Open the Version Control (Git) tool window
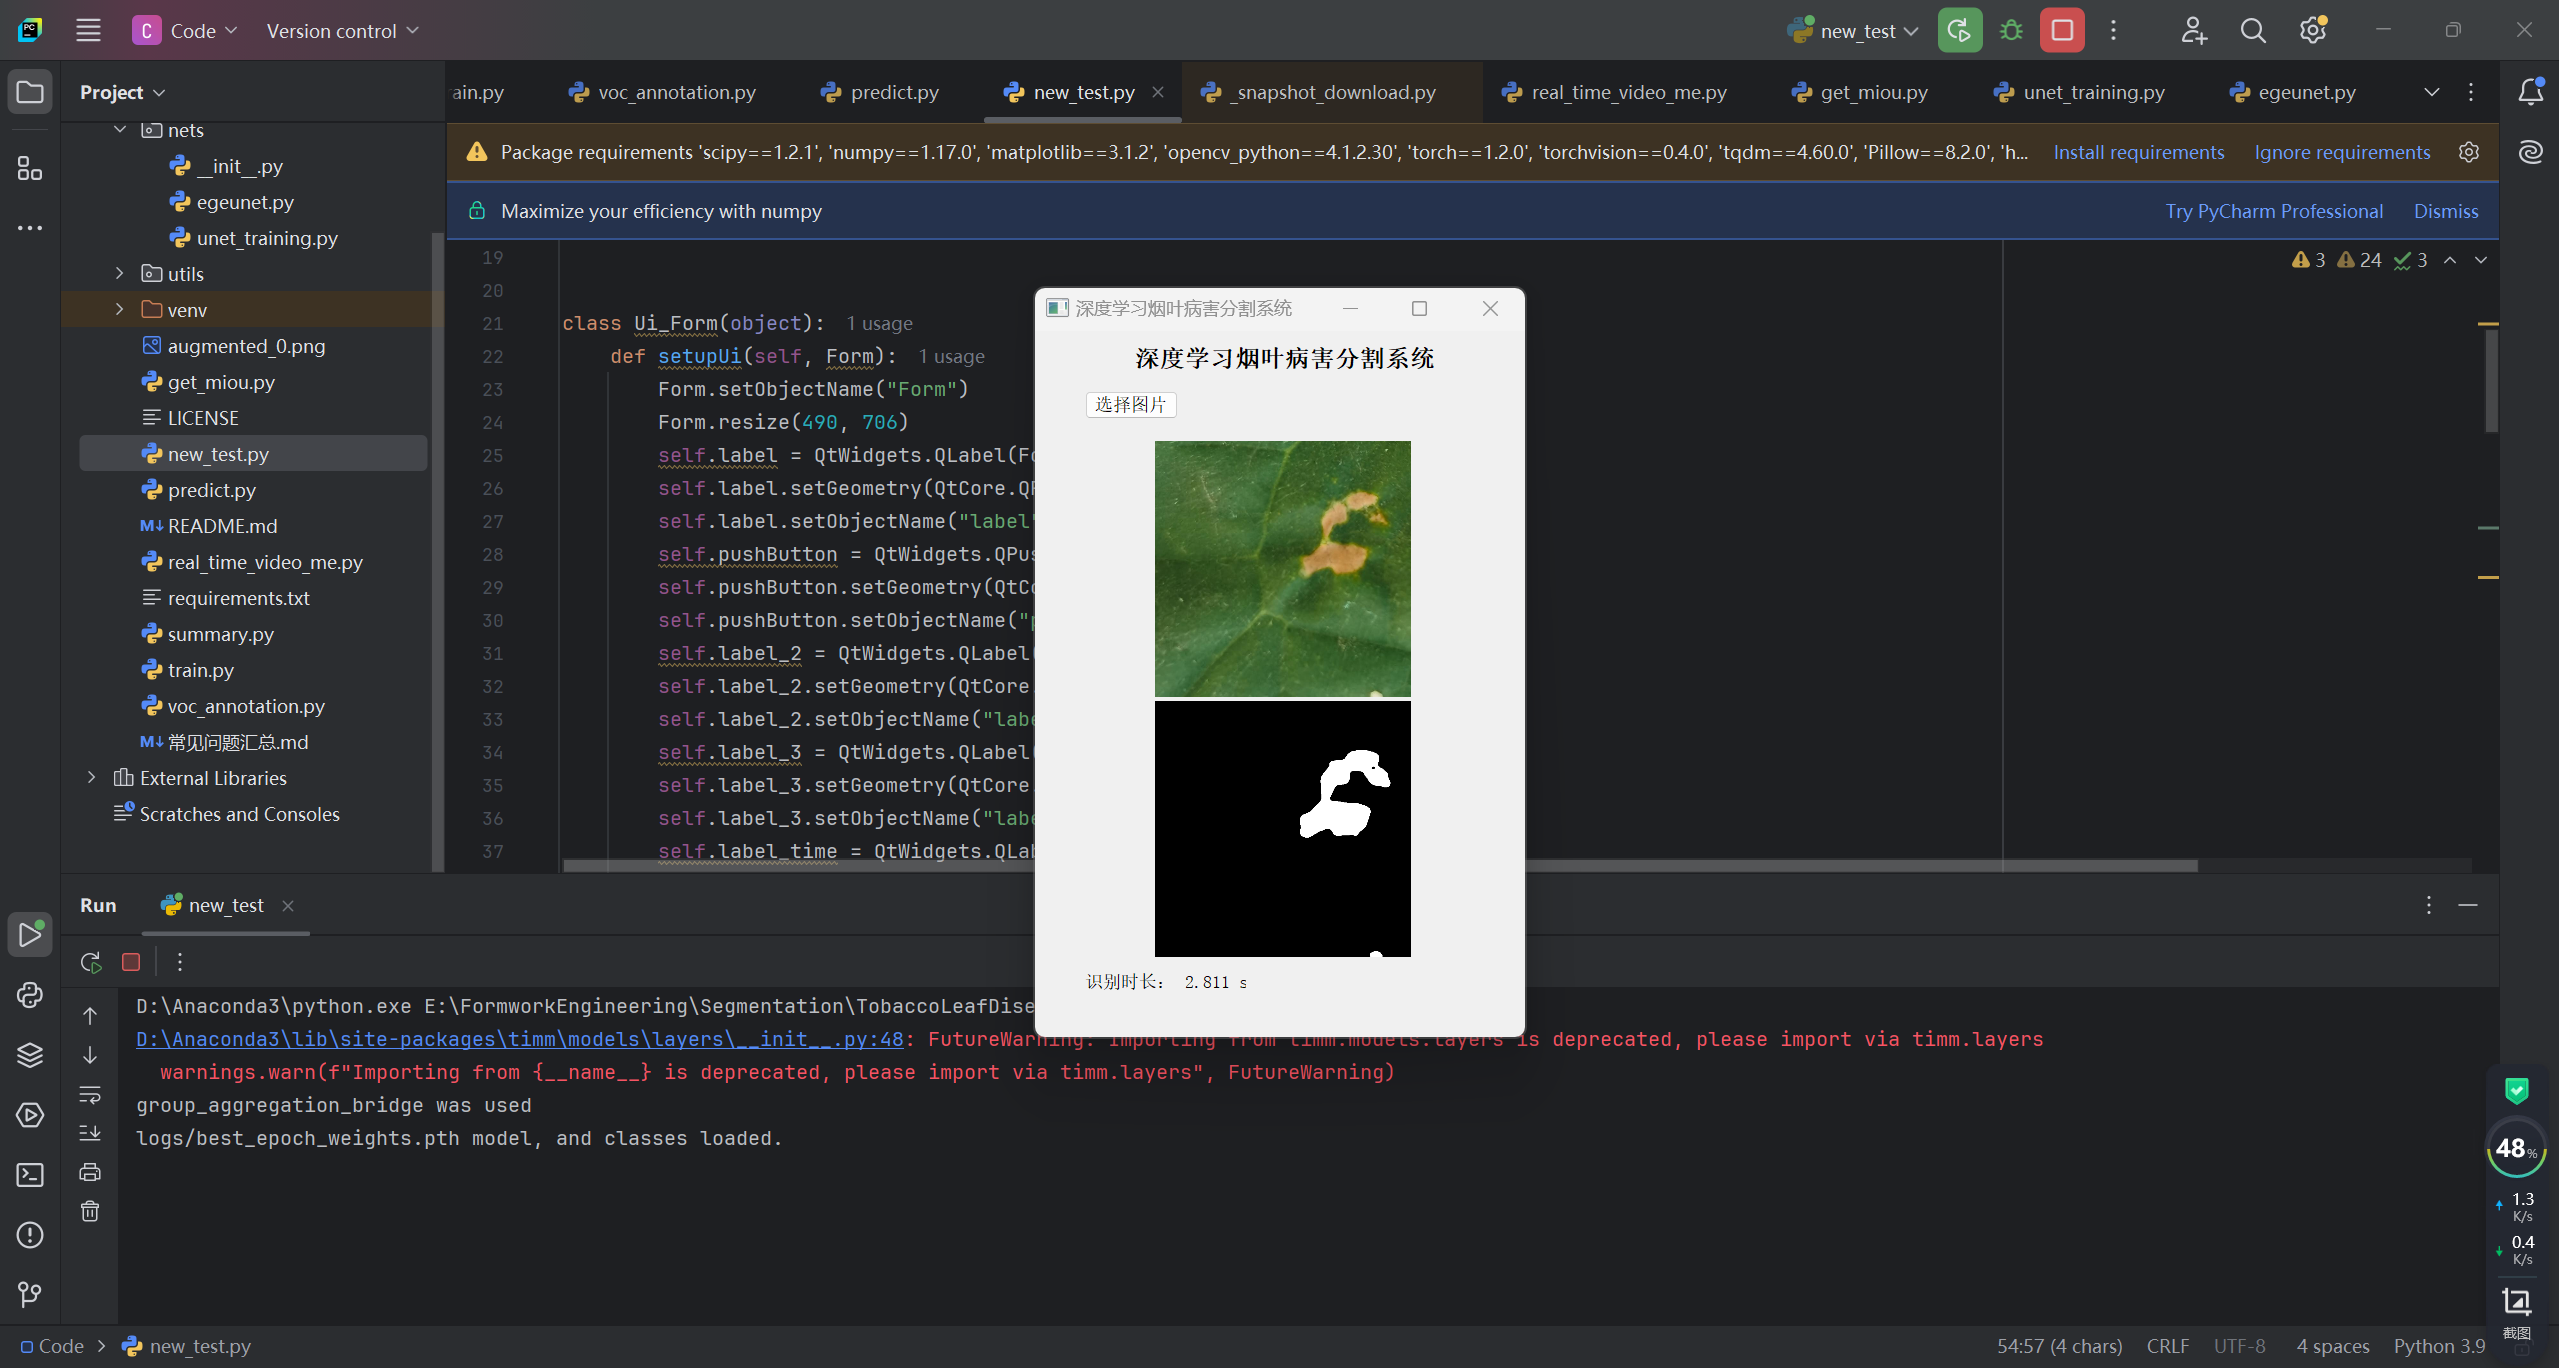This screenshot has height=1368, width=2559. coord(30,1295)
